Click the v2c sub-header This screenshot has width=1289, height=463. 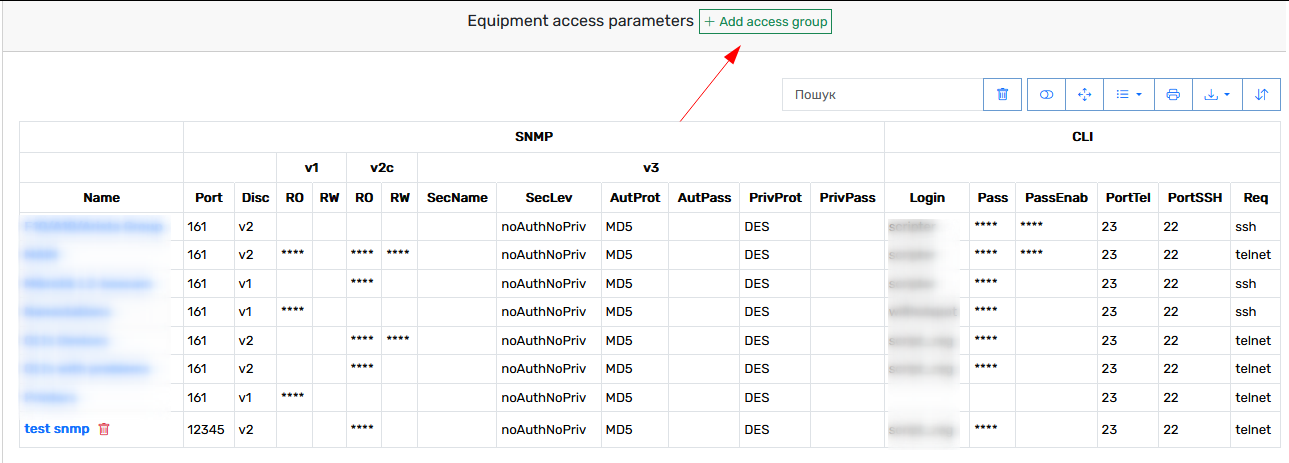(382, 168)
